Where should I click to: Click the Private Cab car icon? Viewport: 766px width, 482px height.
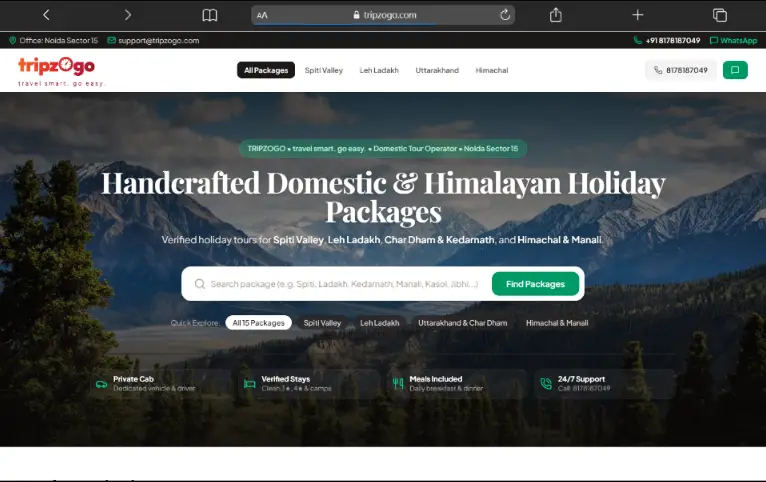pyautogui.click(x=101, y=384)
